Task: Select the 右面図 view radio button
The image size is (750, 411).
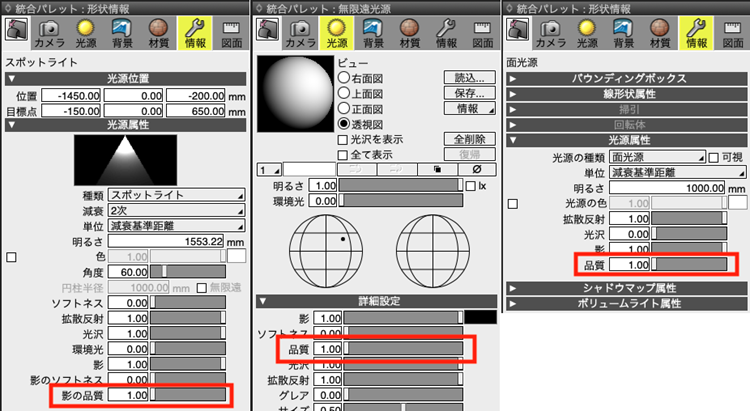Action: (344, 76)
